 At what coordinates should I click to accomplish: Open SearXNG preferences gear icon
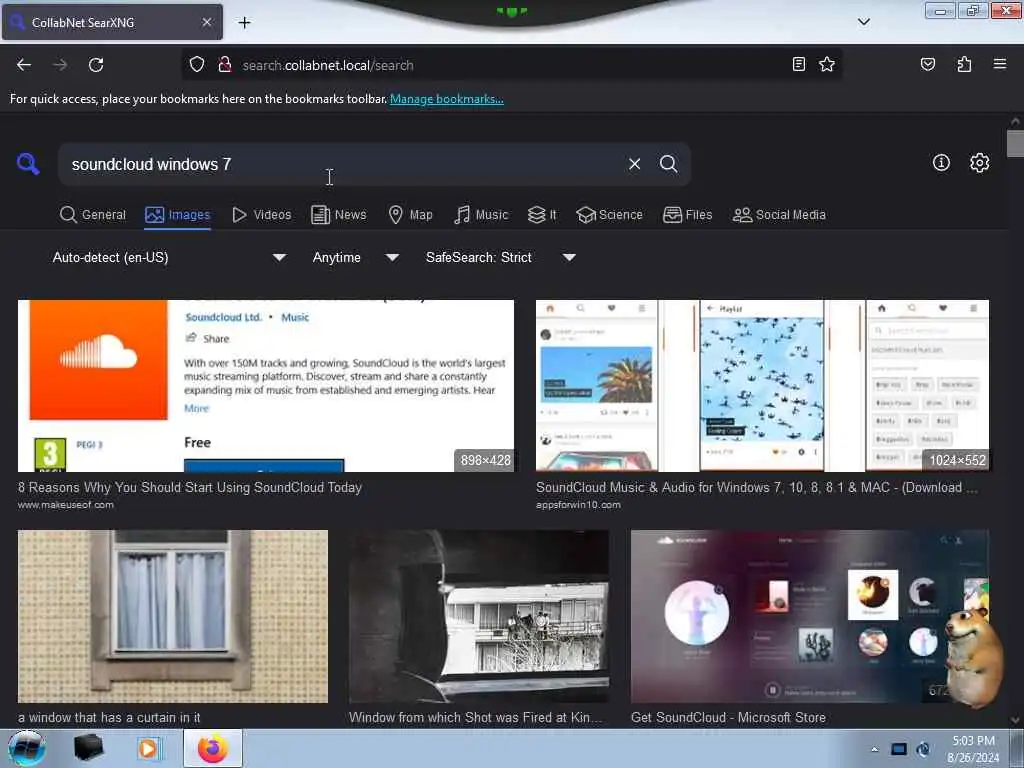(979, 163)
